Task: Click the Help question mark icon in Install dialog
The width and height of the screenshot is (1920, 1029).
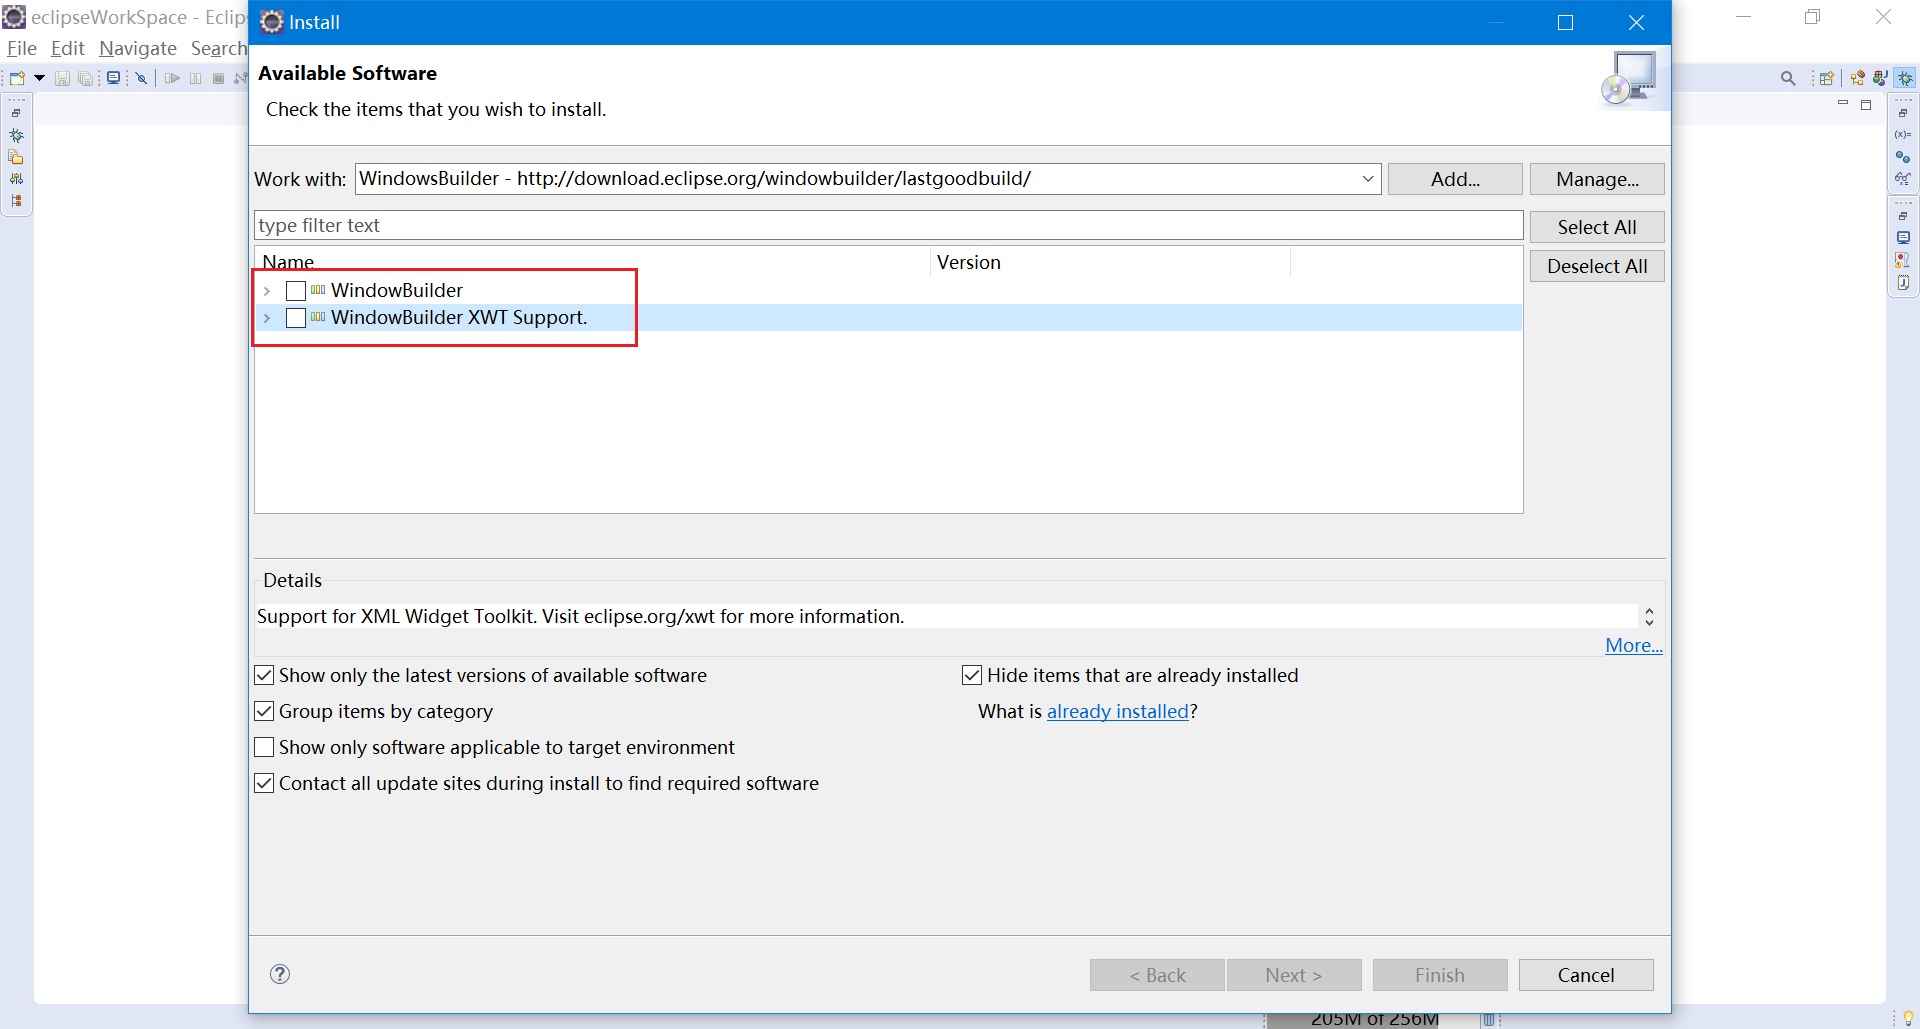Action: pos(280,974)
